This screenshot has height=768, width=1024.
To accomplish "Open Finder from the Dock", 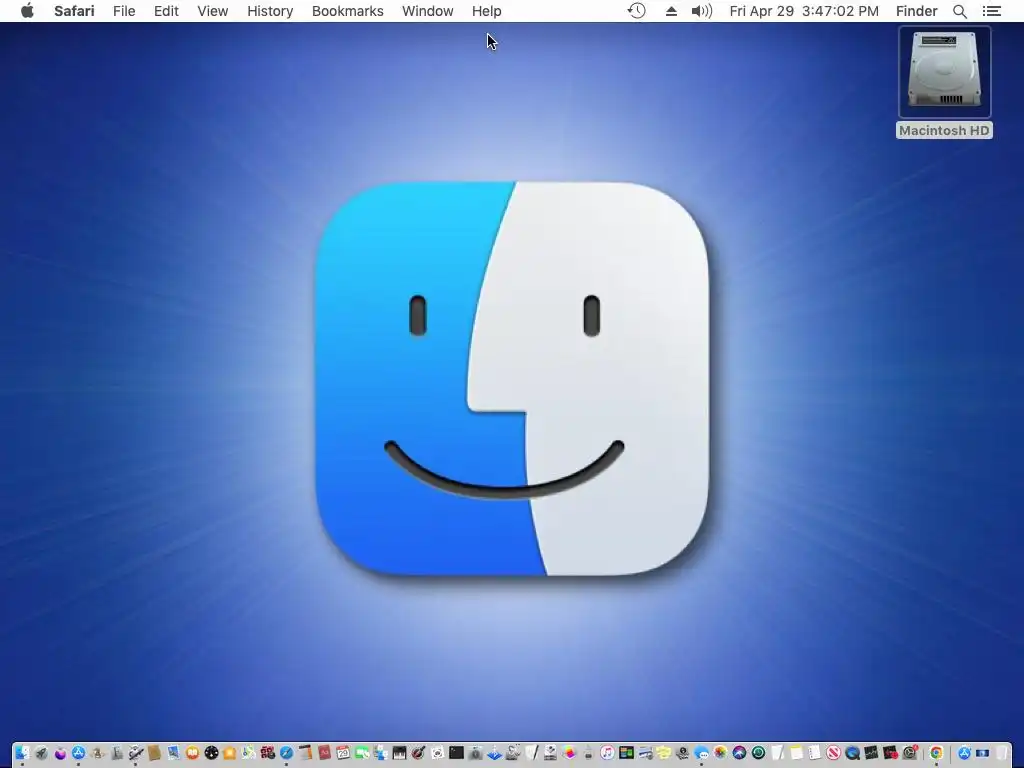I will (x=22, y=753).
